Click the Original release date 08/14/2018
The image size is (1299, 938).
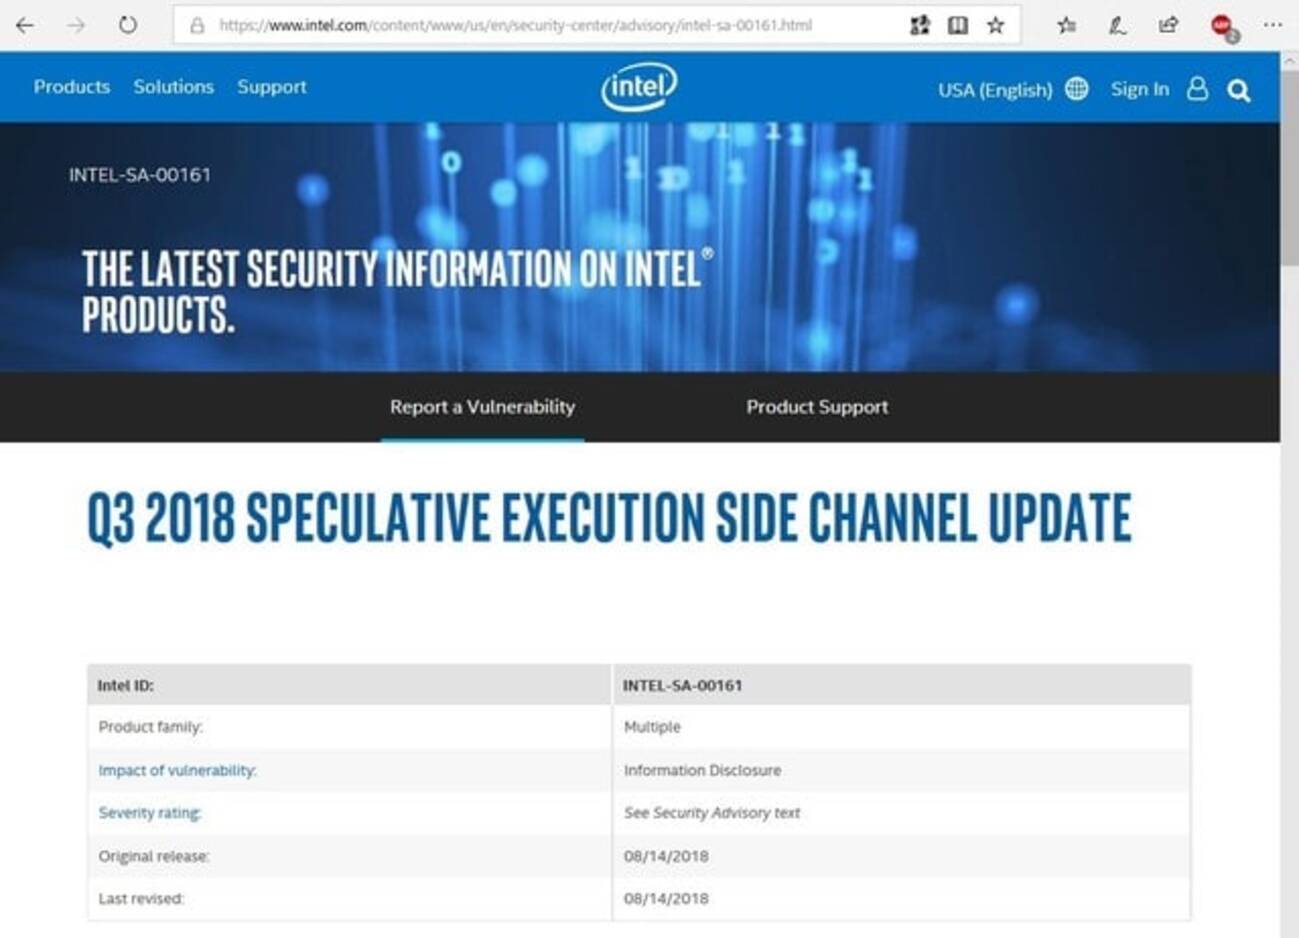666,856
